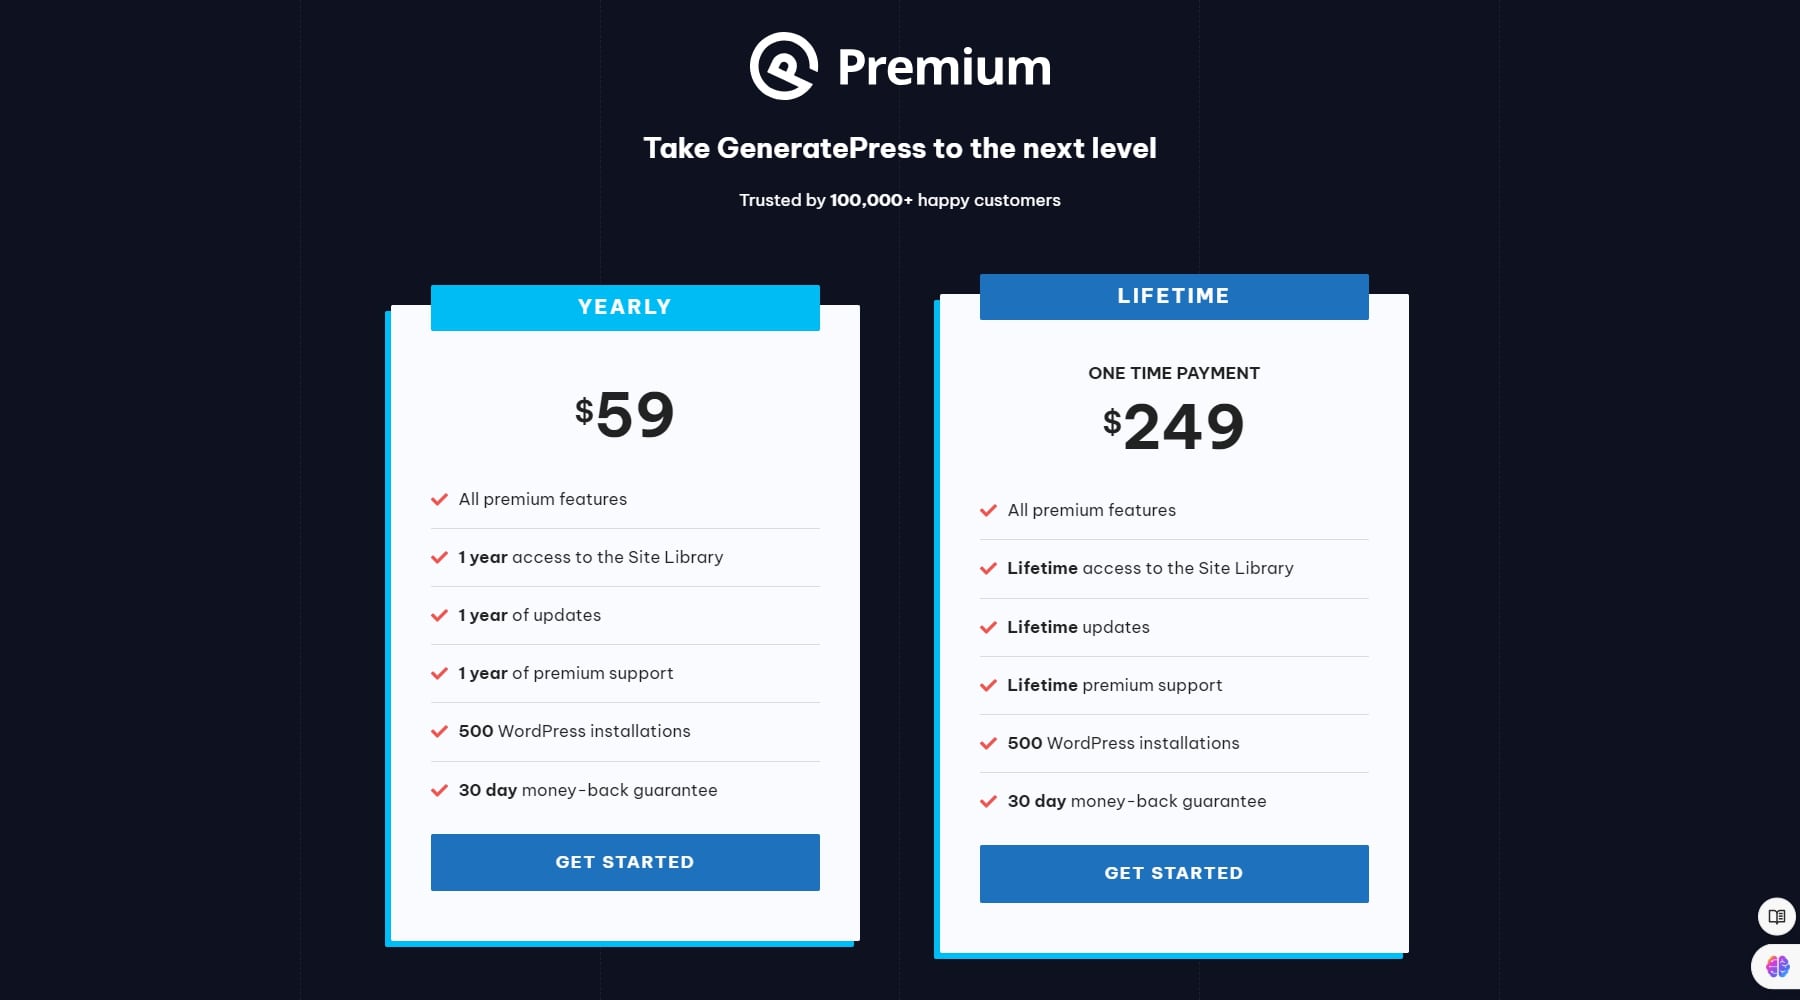The width and height of the screenshot is (1800, 1000).
Task: Select the Premium heading text
Action: 941,67
